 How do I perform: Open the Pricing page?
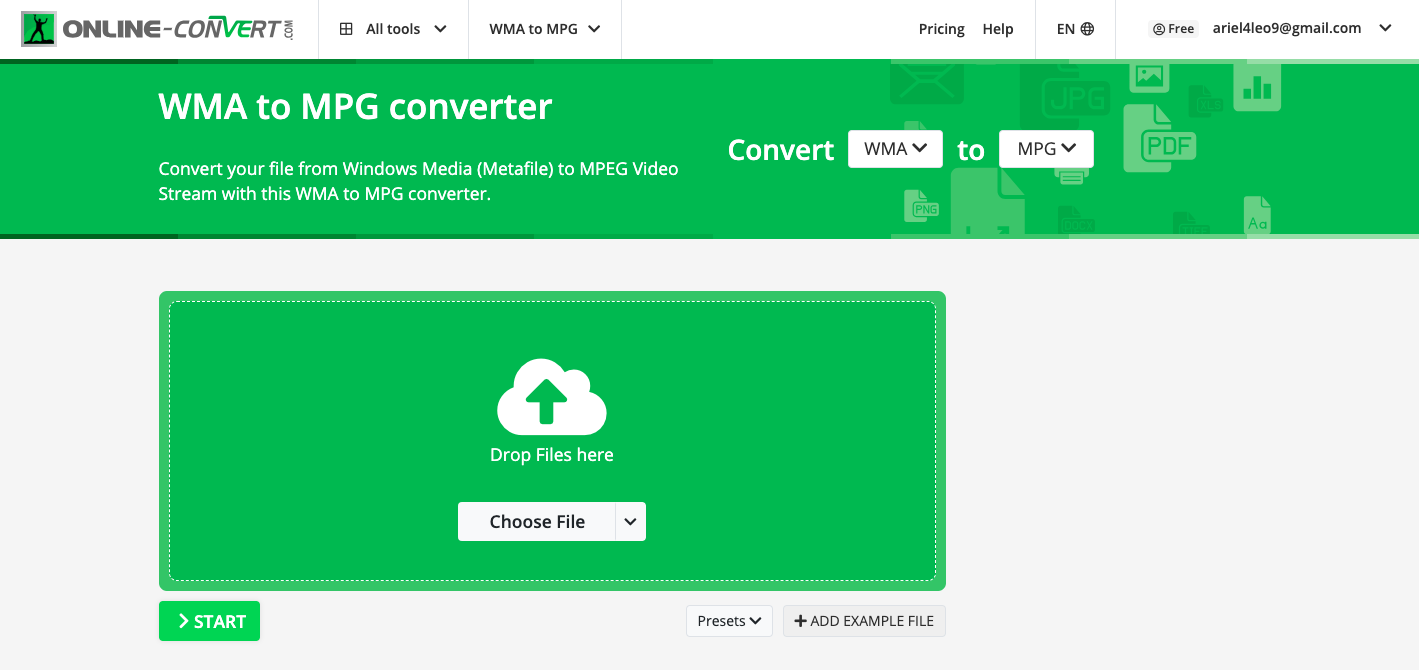coord(941,29)
